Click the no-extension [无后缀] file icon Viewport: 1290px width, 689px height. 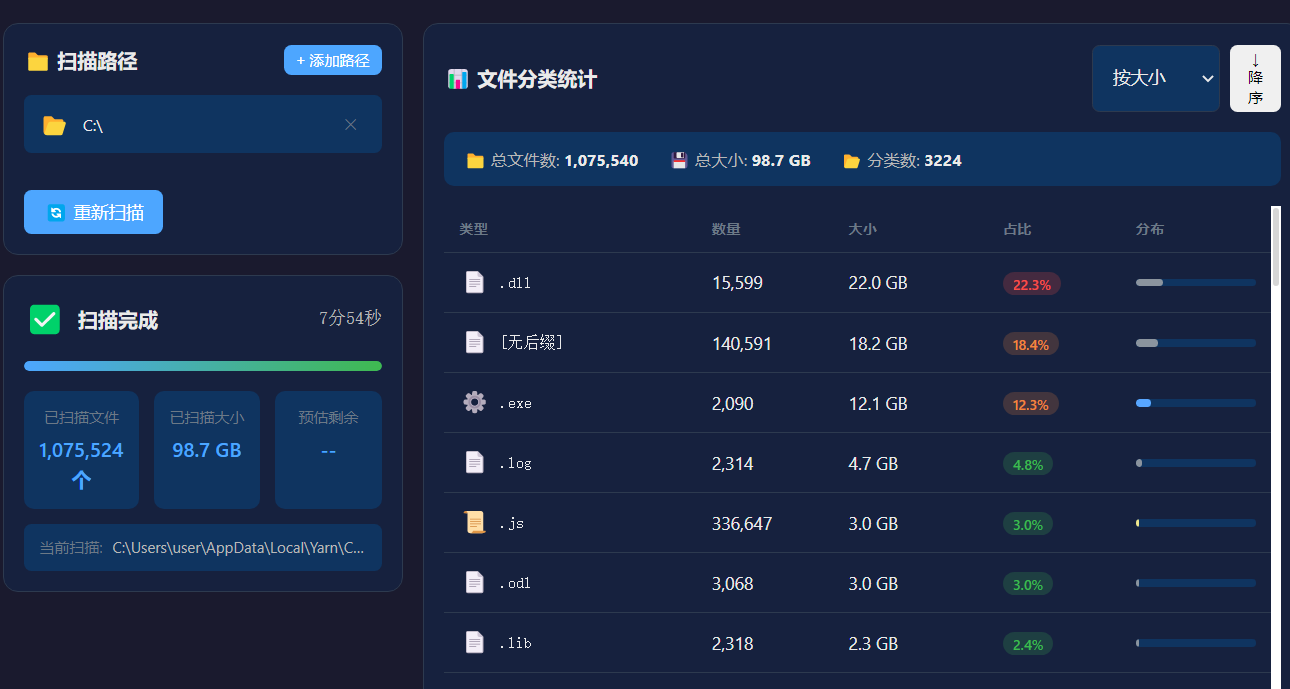pyautogui.click(x=475, y=343)
